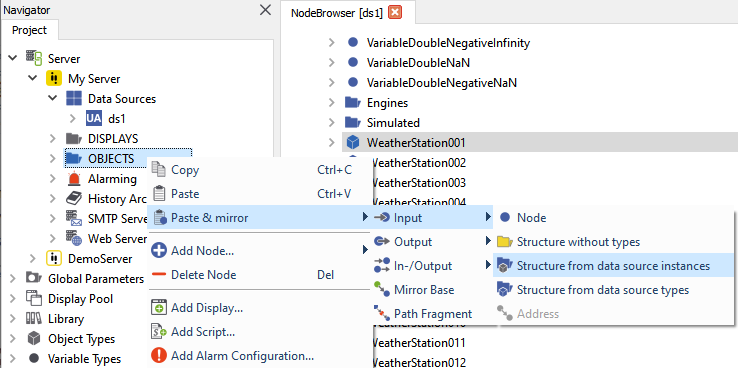Open the Paste & mirror submenu

click(x=260, y=217)
